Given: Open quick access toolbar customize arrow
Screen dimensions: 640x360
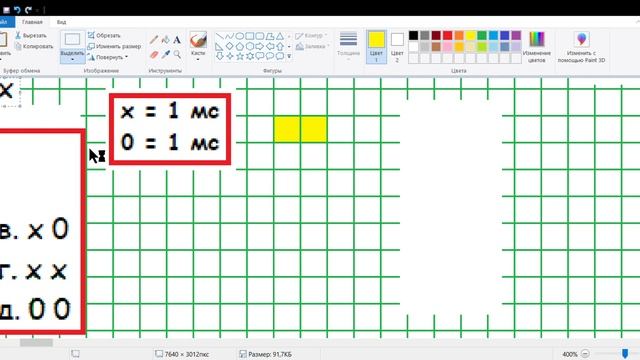Looking at the screenshot, I should [38, 9].
